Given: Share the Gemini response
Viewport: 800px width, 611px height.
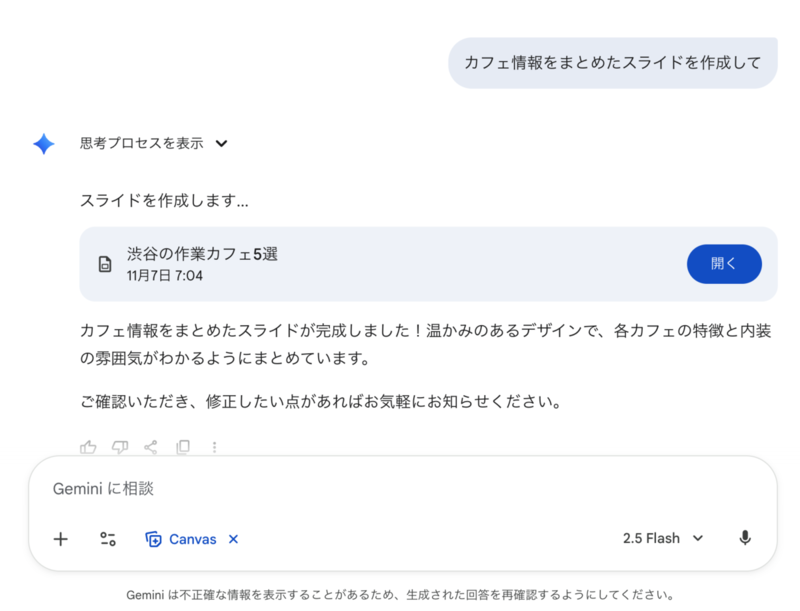Looking at the screenshot, I should [152, 447].
